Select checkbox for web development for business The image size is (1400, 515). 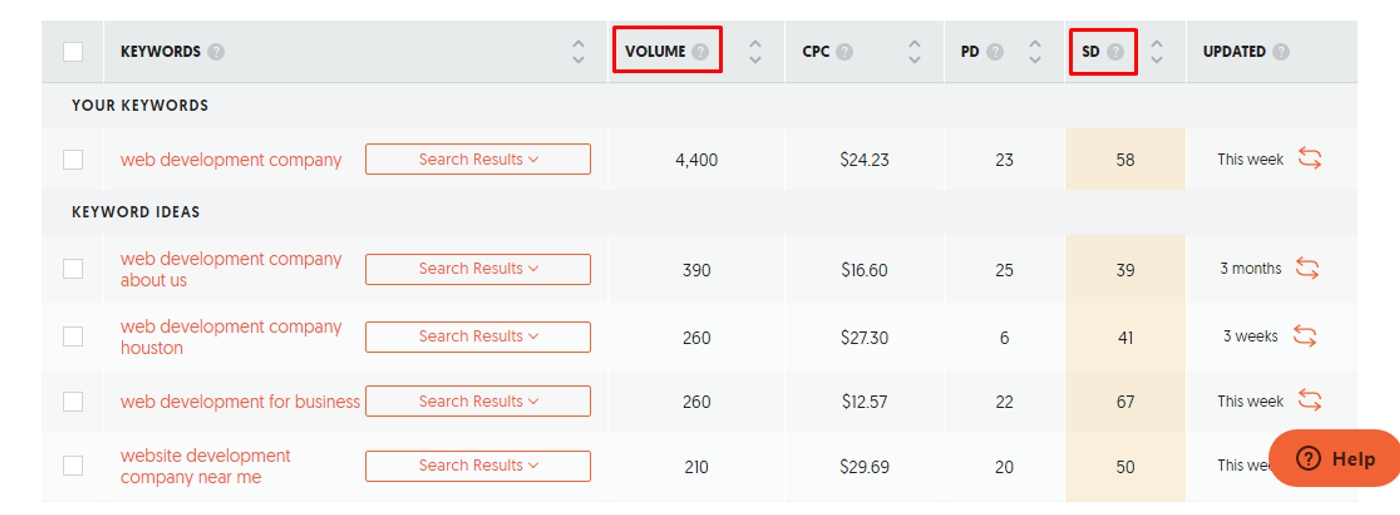(x=73, y=401)
